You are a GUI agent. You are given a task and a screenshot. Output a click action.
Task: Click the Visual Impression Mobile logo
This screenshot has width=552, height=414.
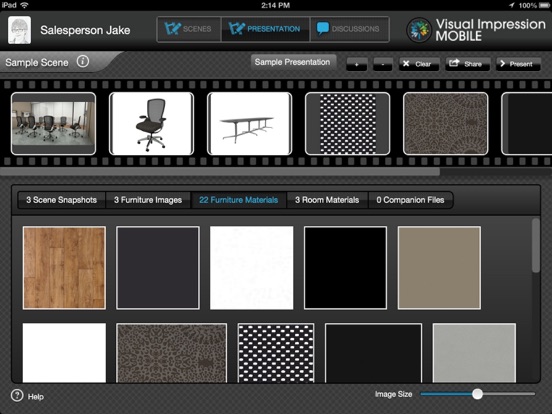pyautogui.click(x=419, y=30)
